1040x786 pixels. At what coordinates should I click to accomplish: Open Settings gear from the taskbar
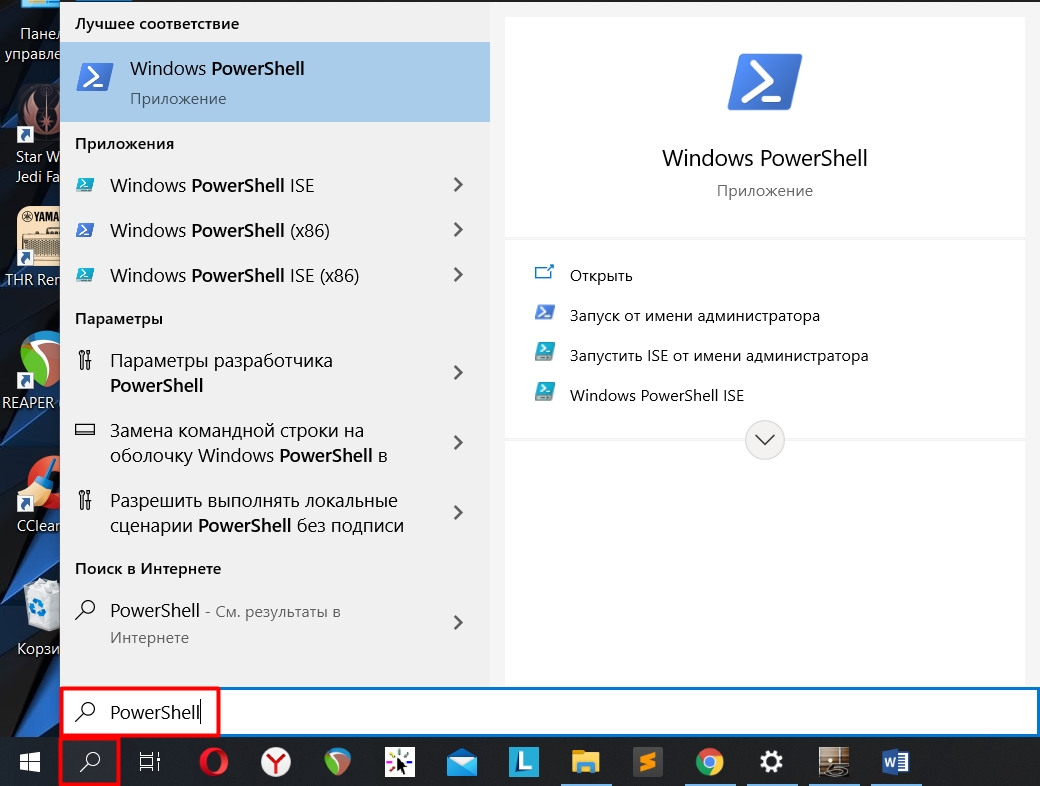click(771, 762)
